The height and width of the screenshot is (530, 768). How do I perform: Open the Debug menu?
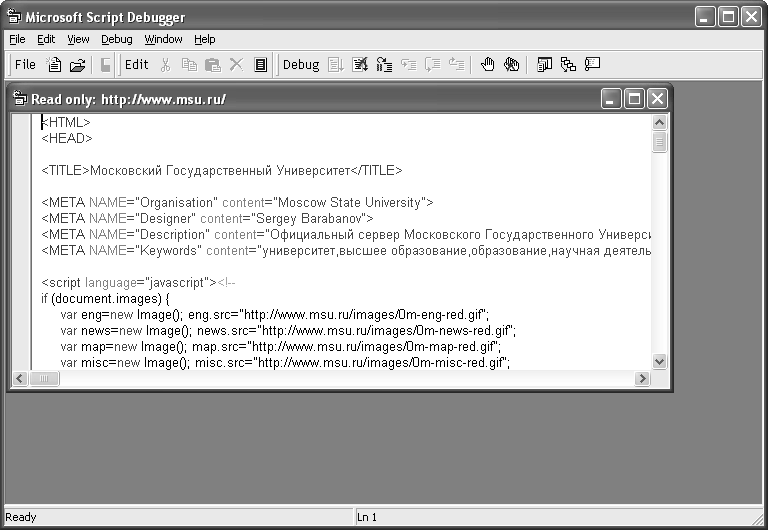point(117,39)
